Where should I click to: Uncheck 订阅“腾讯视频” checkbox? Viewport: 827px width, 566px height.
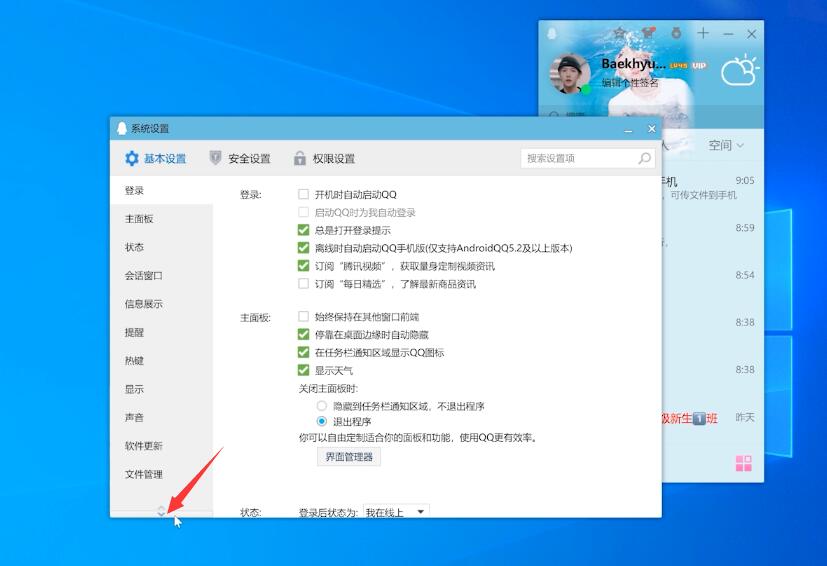303,266
